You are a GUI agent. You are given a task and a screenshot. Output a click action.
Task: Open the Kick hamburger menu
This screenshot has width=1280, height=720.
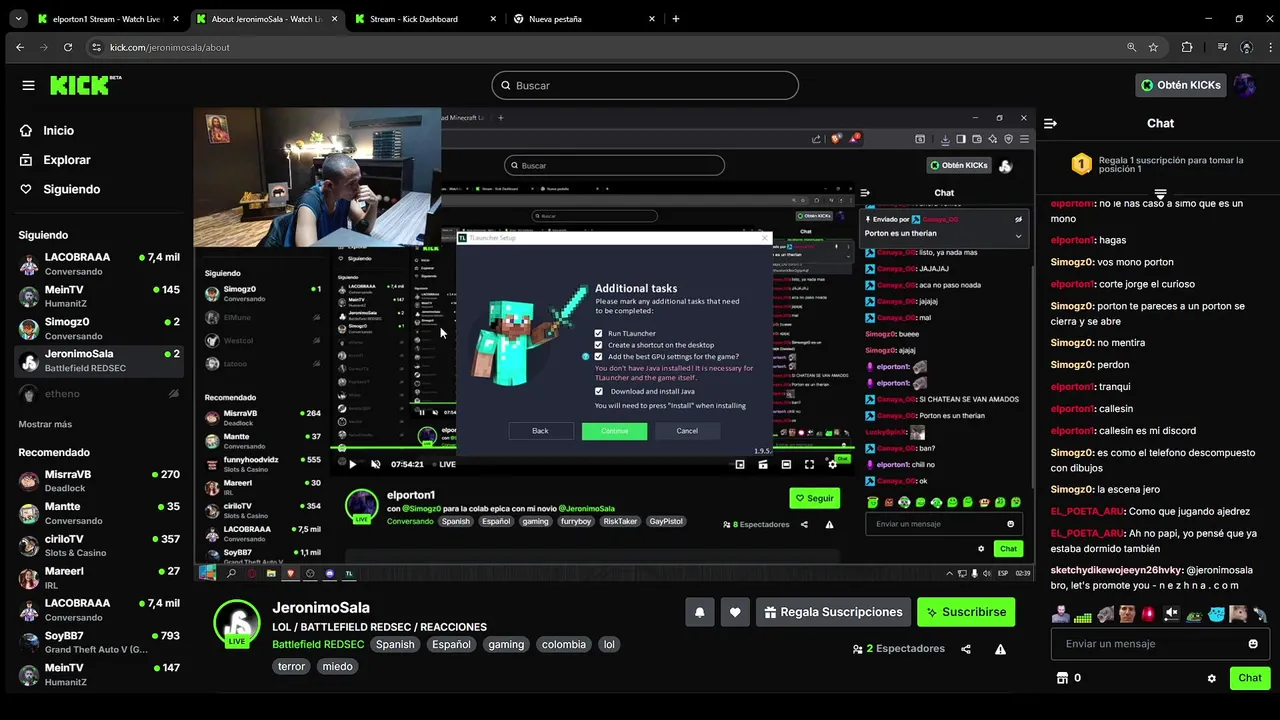pyautogui.click(x=28, y=85)
